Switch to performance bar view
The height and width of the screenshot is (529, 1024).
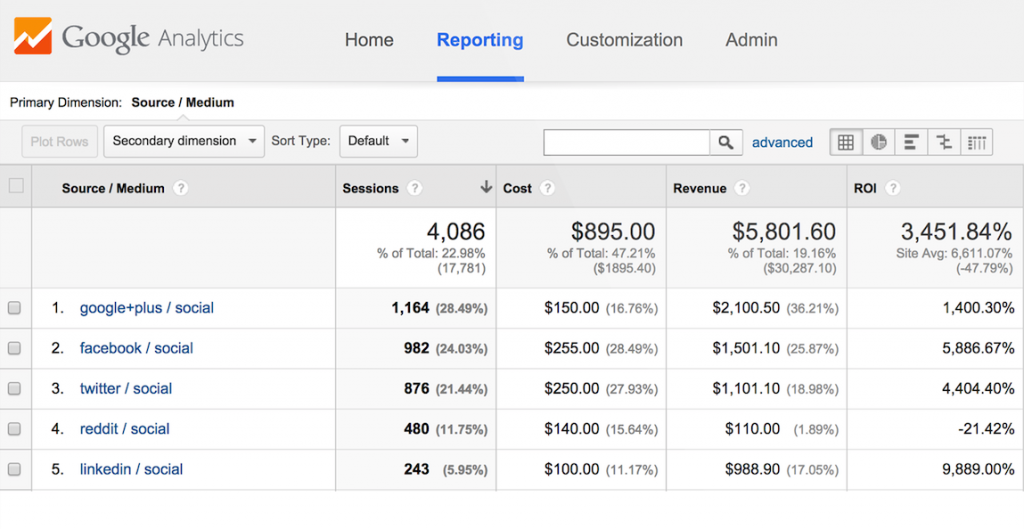[911, 142]
